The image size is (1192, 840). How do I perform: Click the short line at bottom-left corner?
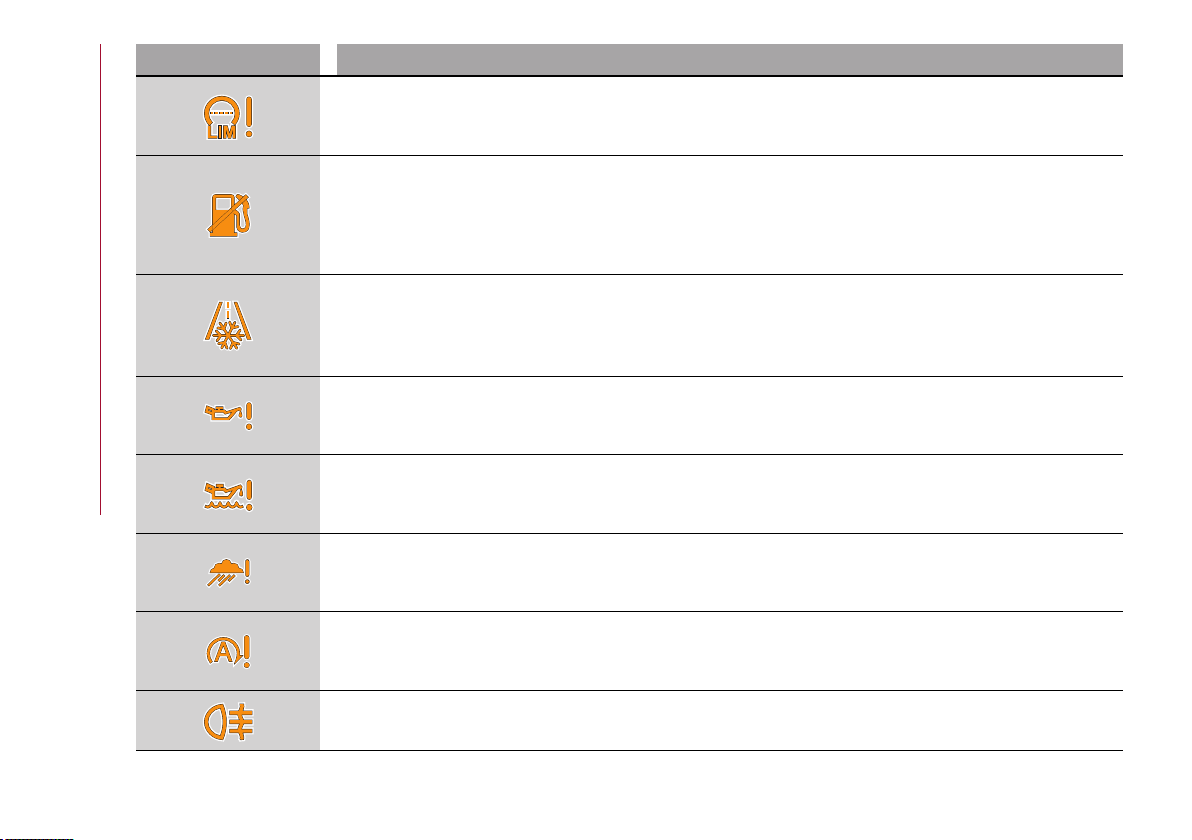pos(36,838)
